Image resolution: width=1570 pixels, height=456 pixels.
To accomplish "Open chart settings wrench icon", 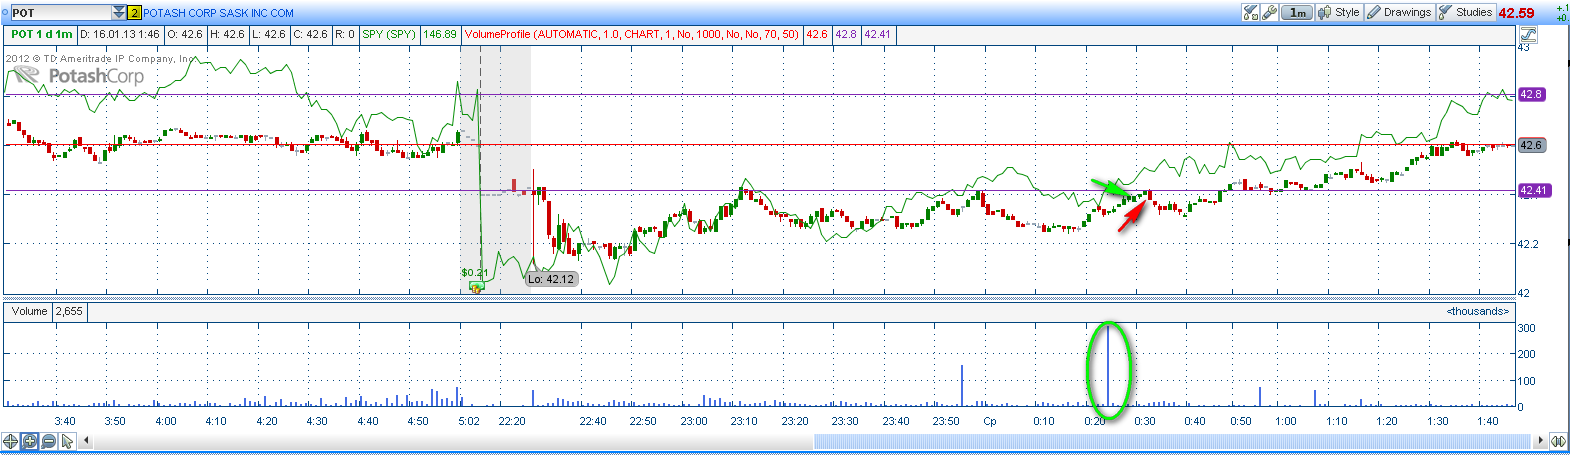I will [1269, 12].
